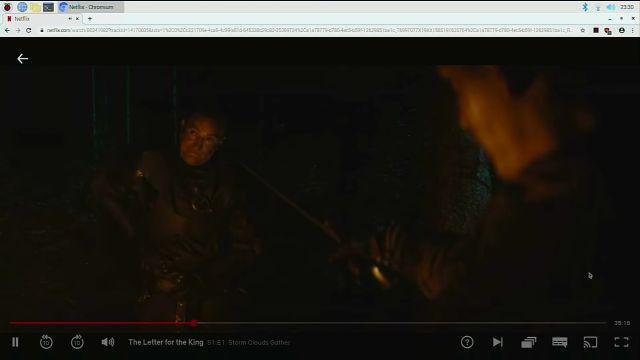Rewind the video ten seconds
Image resolution: width=640 pixels, height=360 pixels.
[x=46, y=342]
